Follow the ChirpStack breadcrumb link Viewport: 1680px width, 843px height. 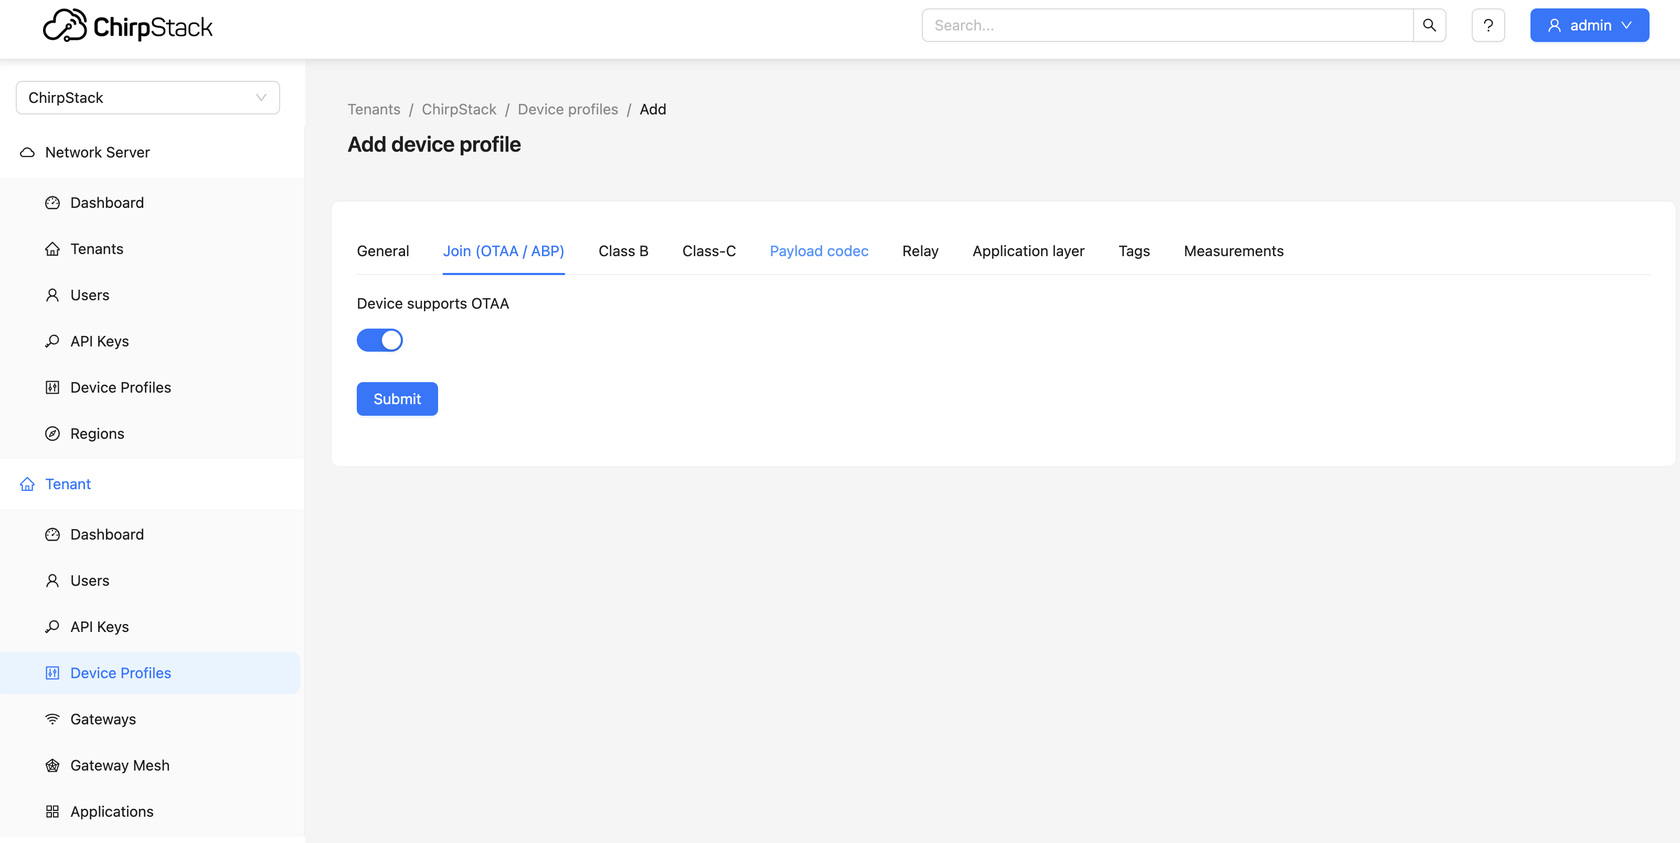459,109
